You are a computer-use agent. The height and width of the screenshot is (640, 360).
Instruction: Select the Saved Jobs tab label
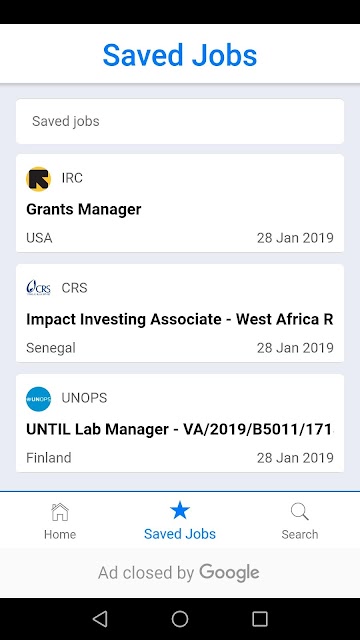[180, 534]
